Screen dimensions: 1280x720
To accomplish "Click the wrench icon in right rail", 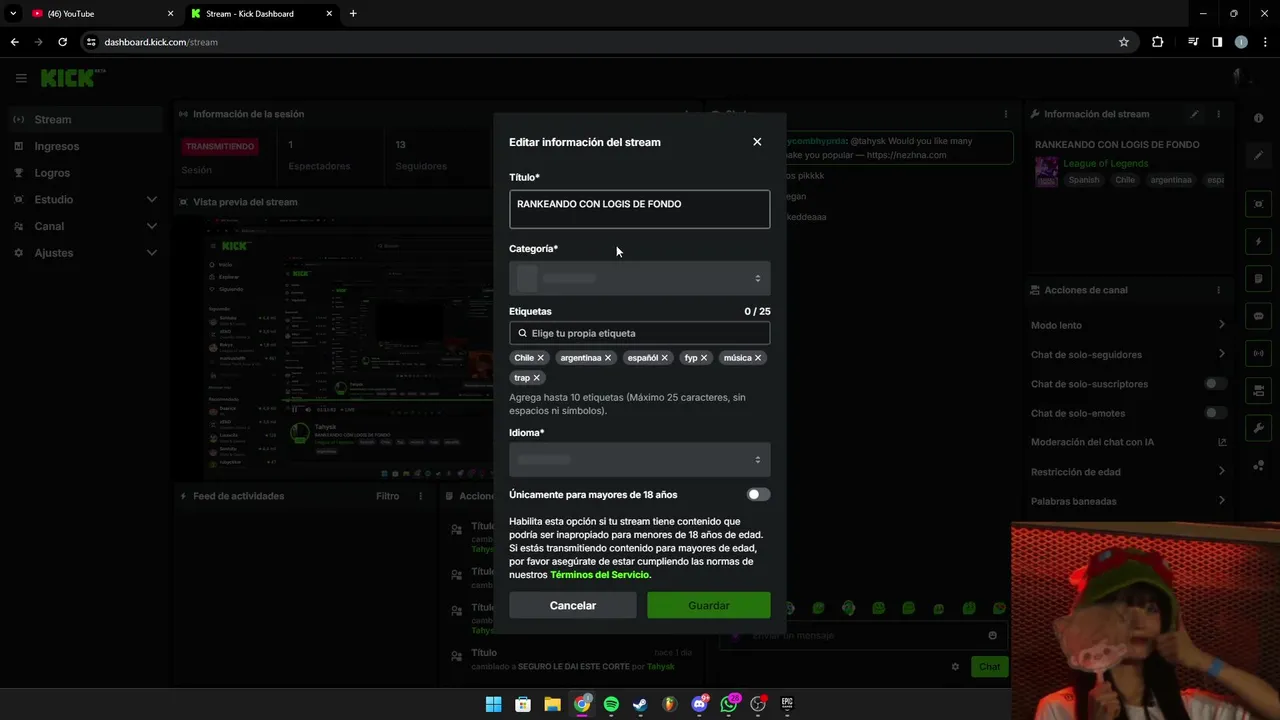I will tap(1259, 428).
